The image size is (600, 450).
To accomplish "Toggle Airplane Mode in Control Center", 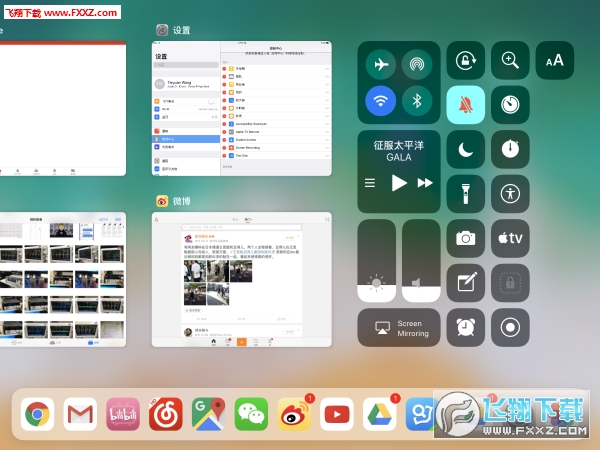I will [x=381, y=64].
